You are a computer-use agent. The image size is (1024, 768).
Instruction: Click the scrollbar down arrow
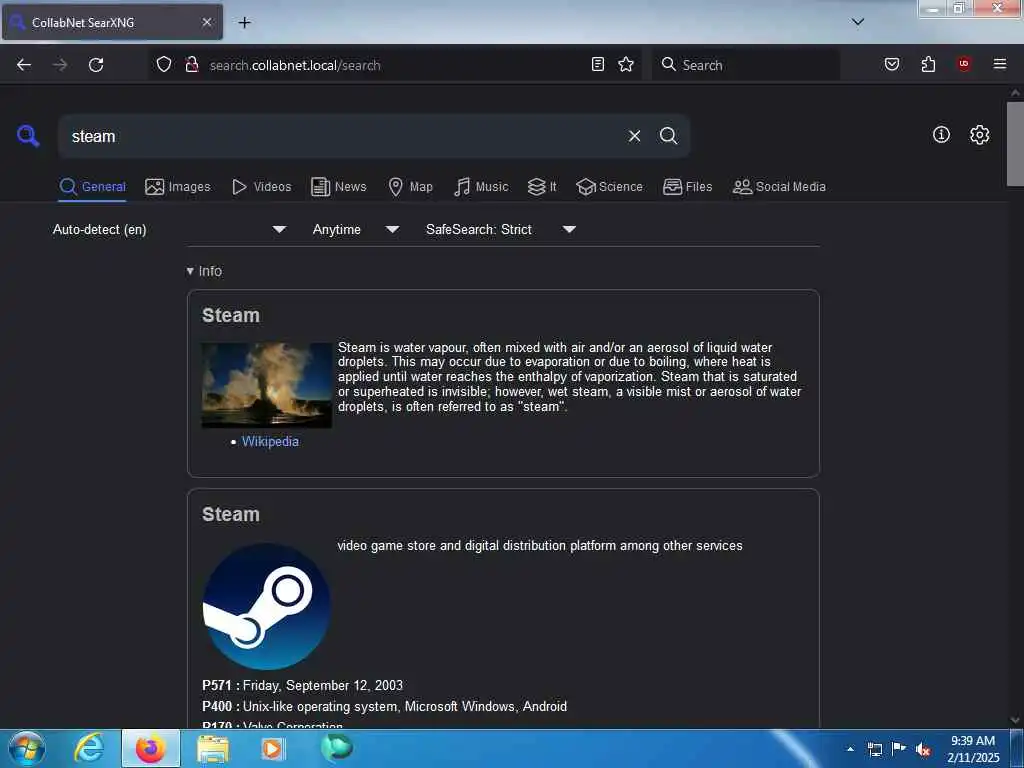pyautogui.click(x=1015, y=720)
